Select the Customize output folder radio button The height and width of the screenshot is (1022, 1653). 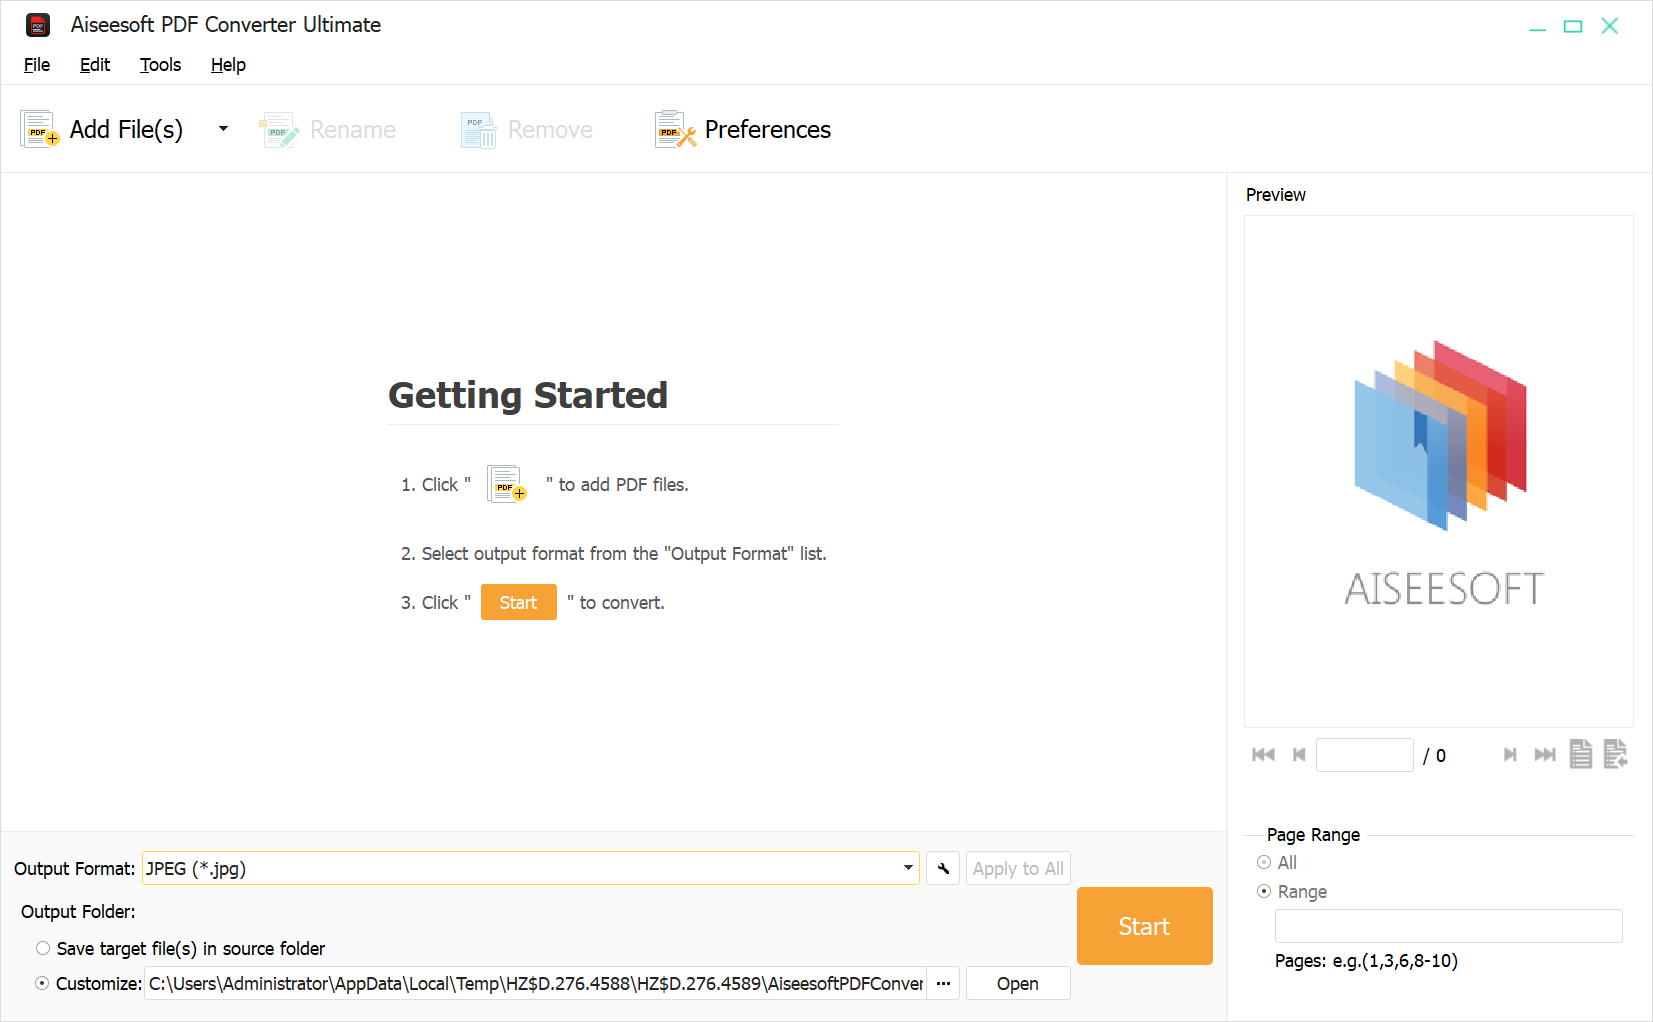(x=43, y=983)
